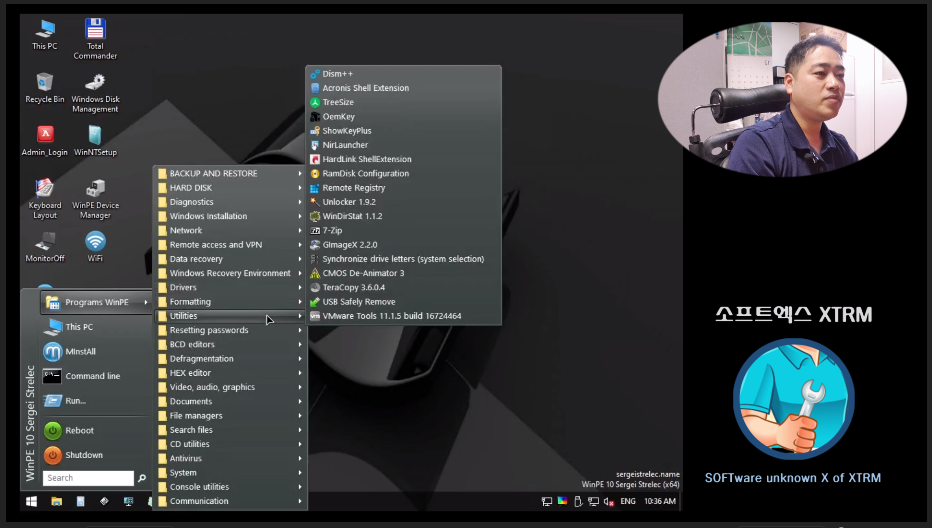This screenshot has width=932, height=528.
Task: Expand Data recovery submenu
Action: tap(230, 259)
